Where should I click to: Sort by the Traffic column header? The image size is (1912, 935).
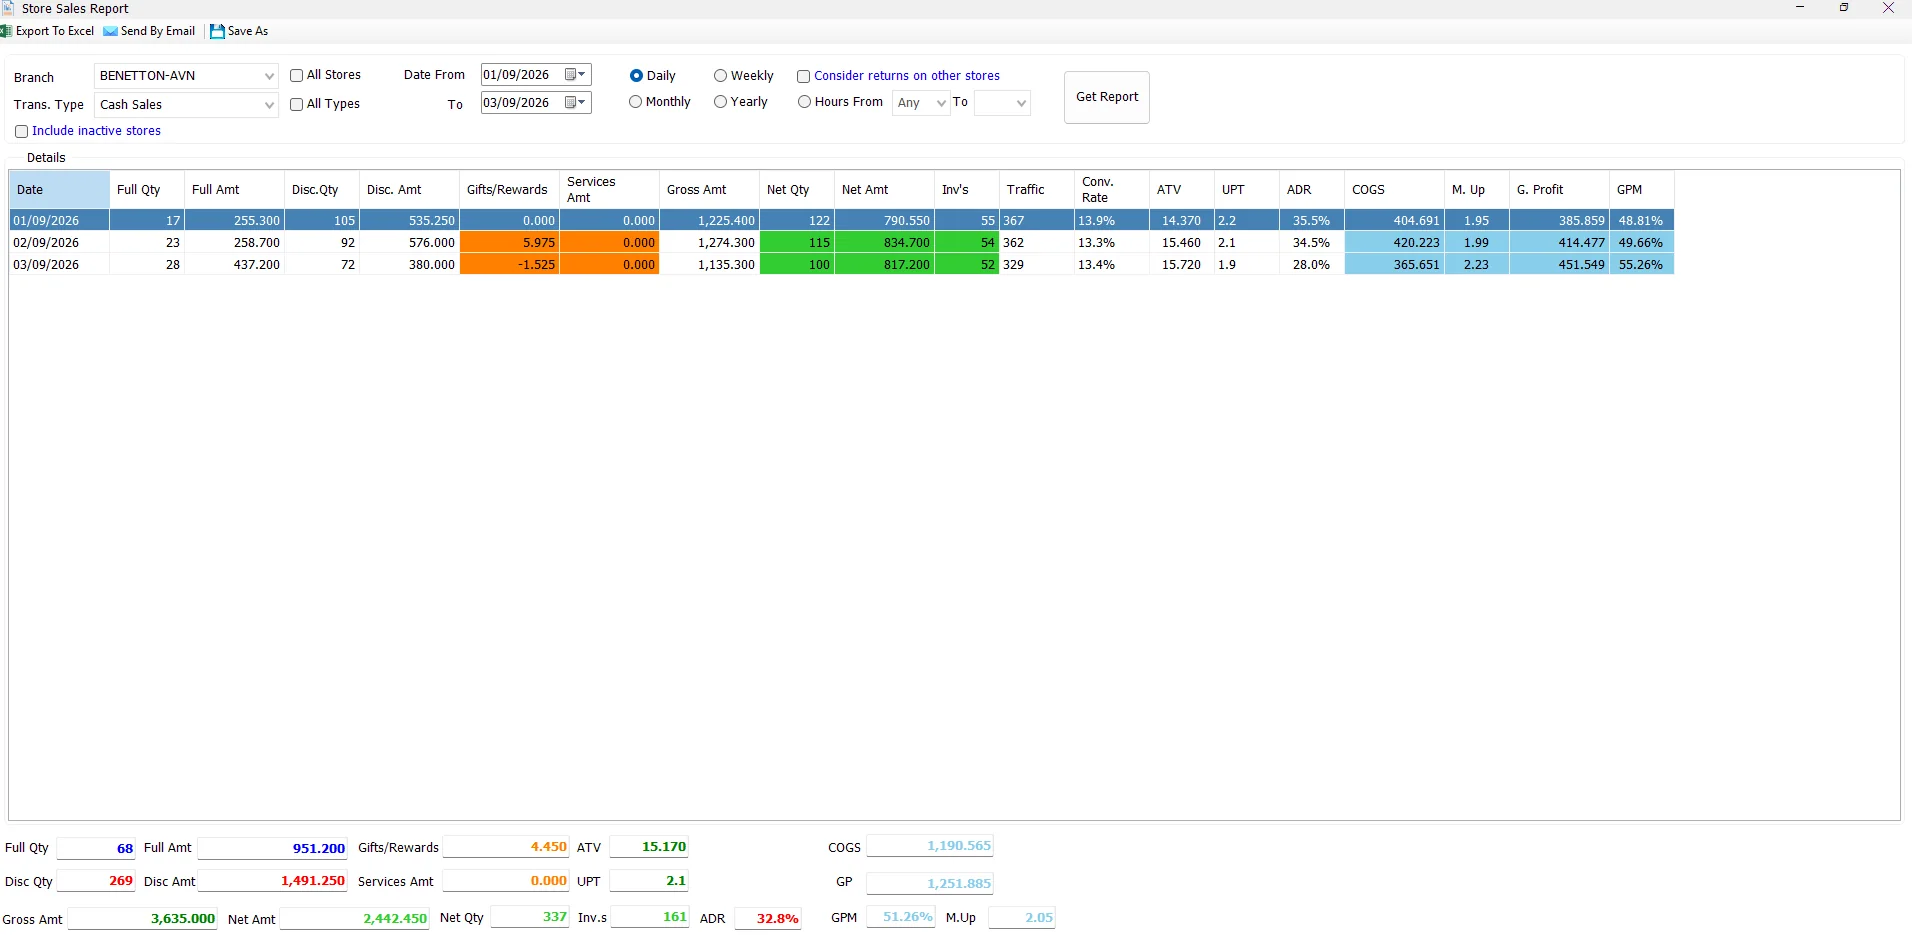[x=1037, y=190]
